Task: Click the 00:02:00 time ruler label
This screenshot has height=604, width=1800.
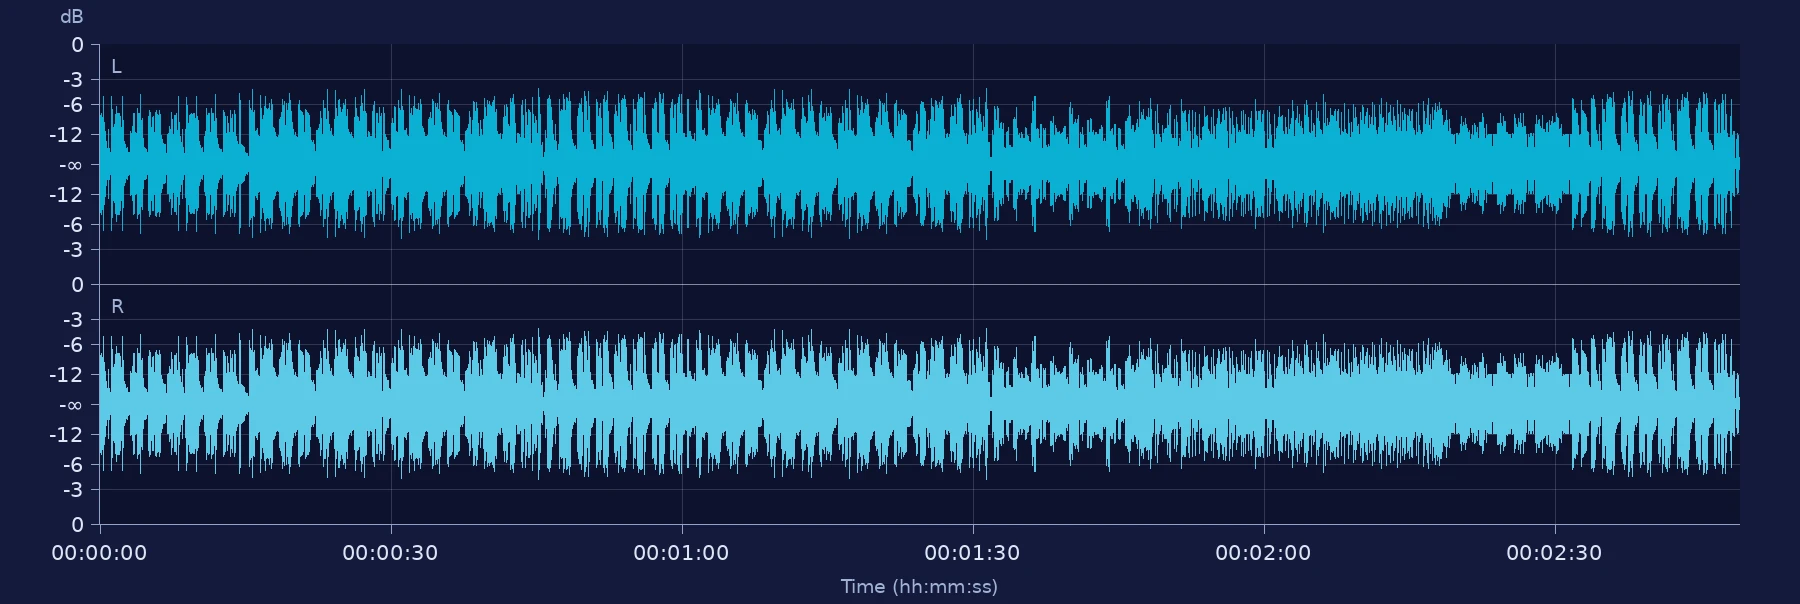Action: click(x=1263, y=553)
